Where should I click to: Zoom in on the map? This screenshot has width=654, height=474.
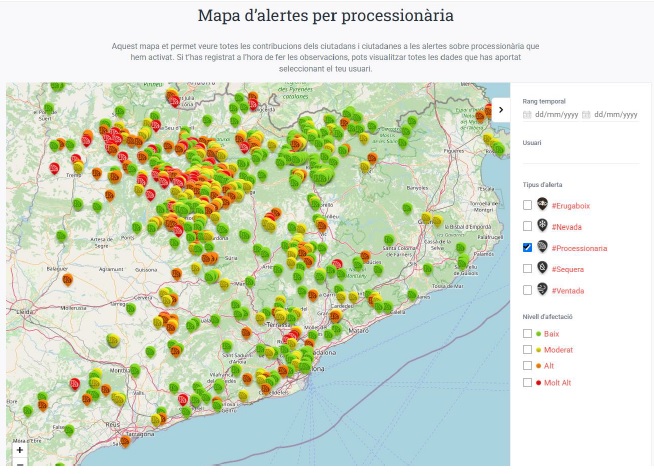coord(20,450)
